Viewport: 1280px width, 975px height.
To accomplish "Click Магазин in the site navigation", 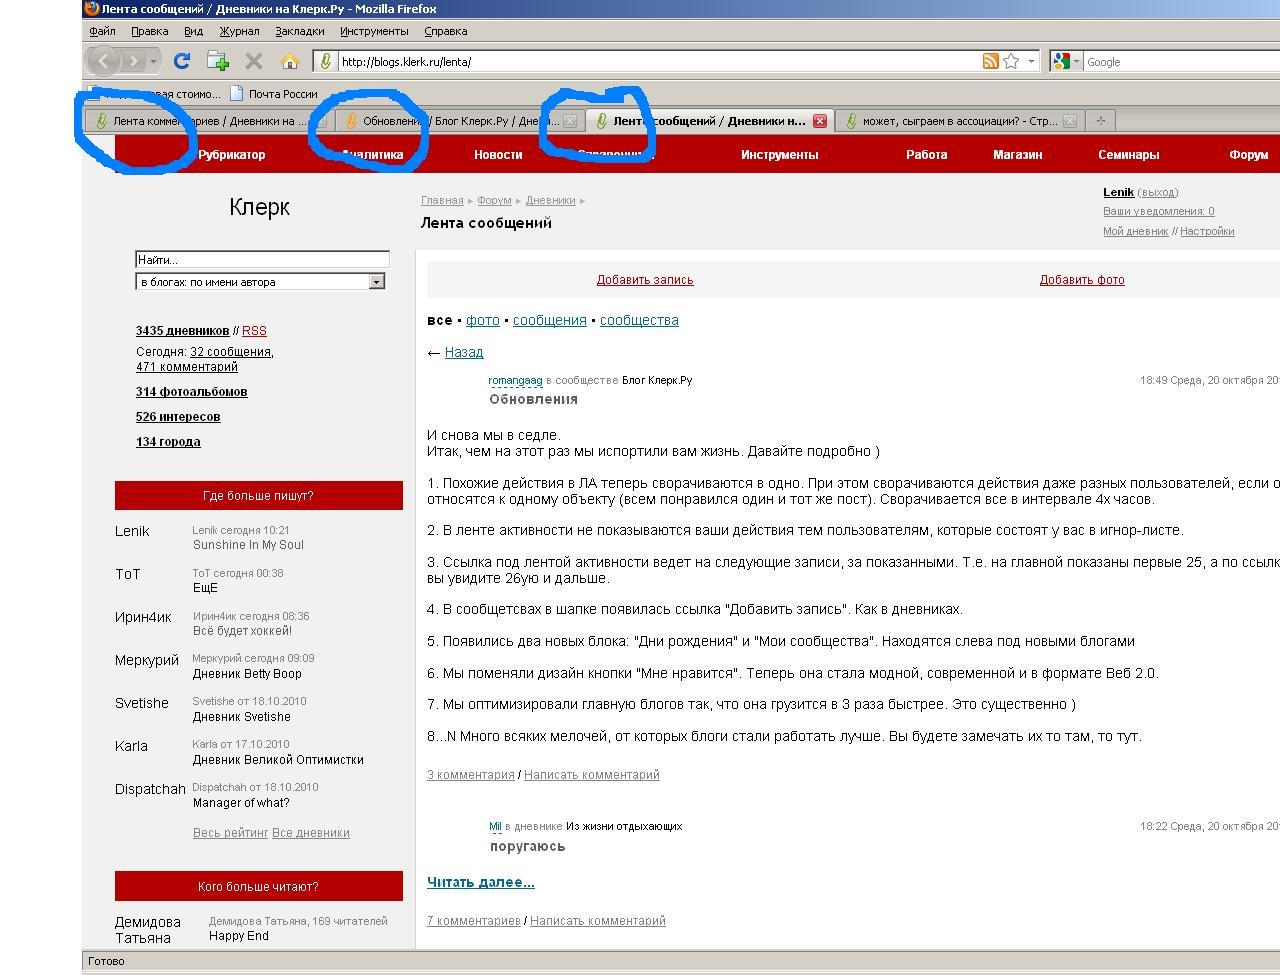I will point(1017,155).
